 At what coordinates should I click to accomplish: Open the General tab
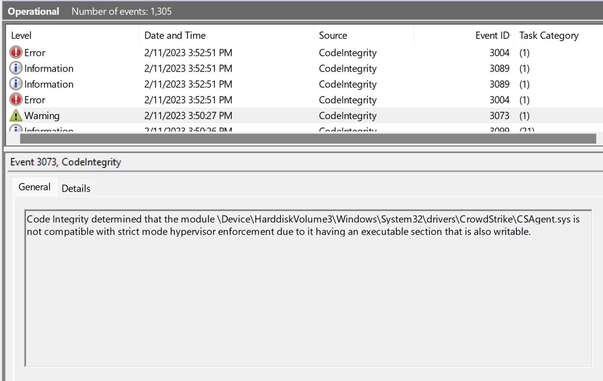coord(35,187)
